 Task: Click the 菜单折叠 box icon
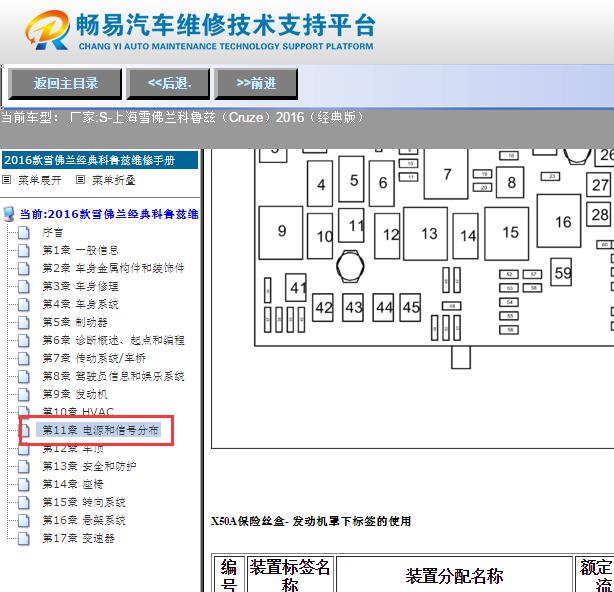[x=80, y=180]
